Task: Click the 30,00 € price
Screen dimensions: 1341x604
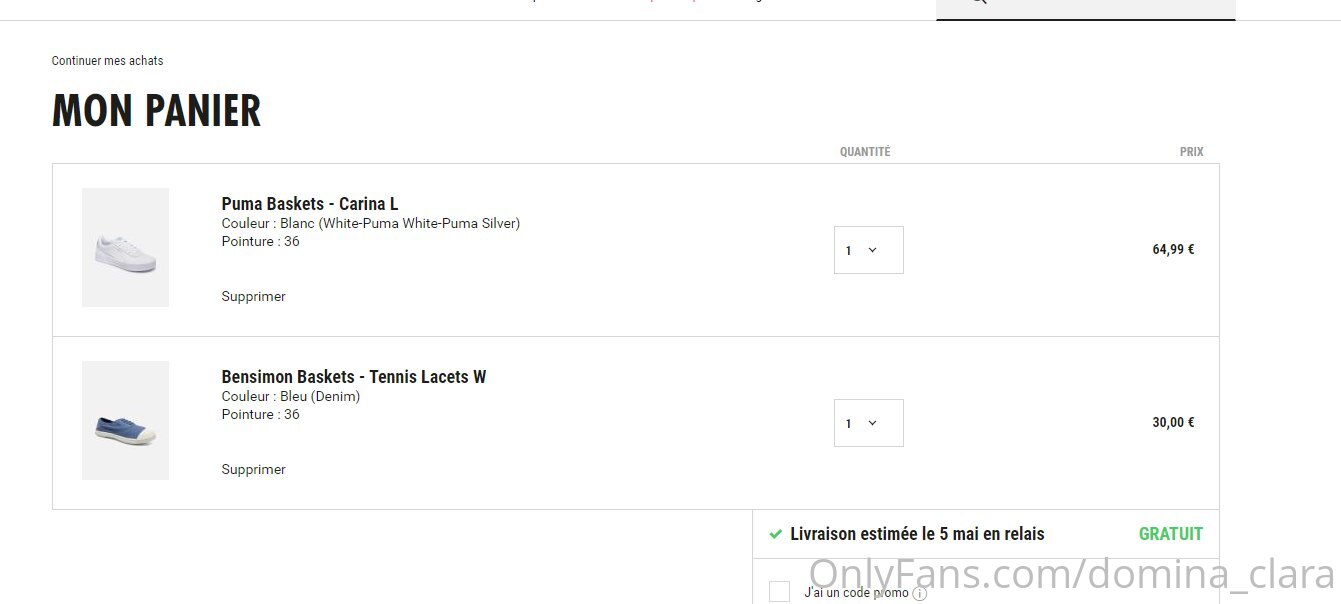Action: click(x=1174, y=423)
